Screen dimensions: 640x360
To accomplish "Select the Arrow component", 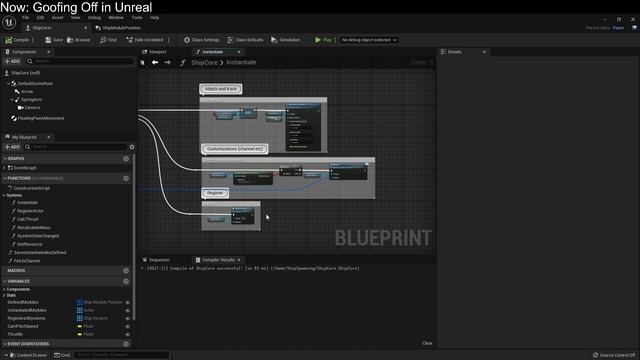I will (27, 91).
